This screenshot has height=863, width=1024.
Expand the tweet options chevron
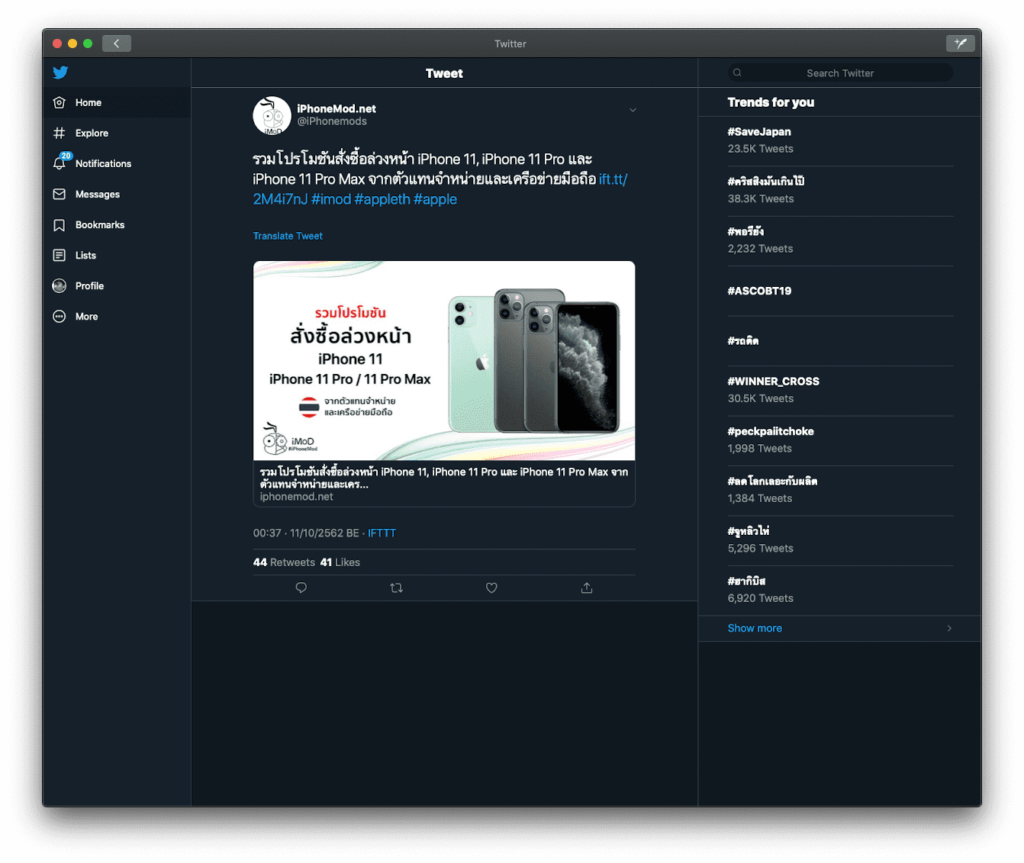click(632, 110)
